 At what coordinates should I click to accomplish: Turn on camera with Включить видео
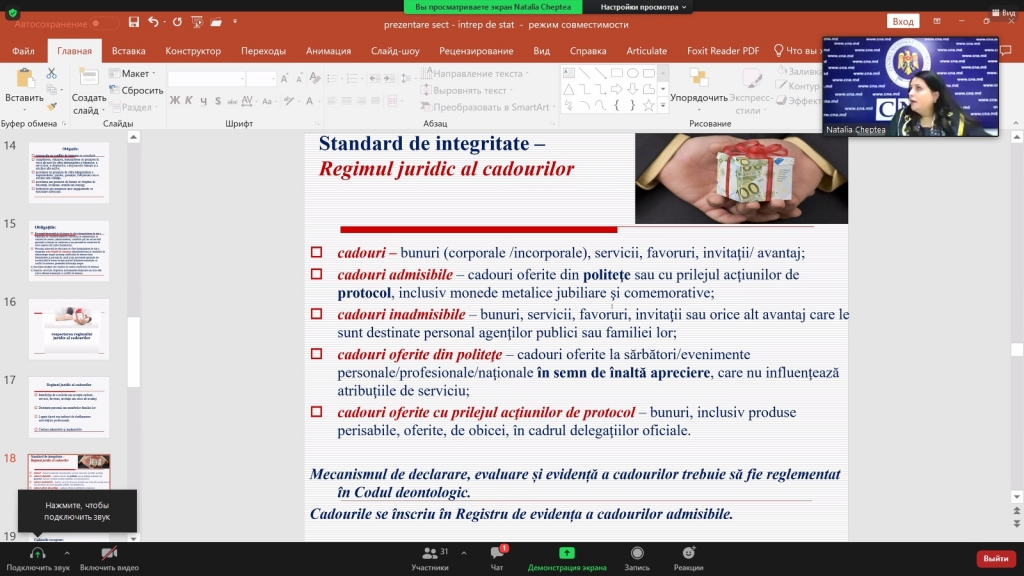109,553
